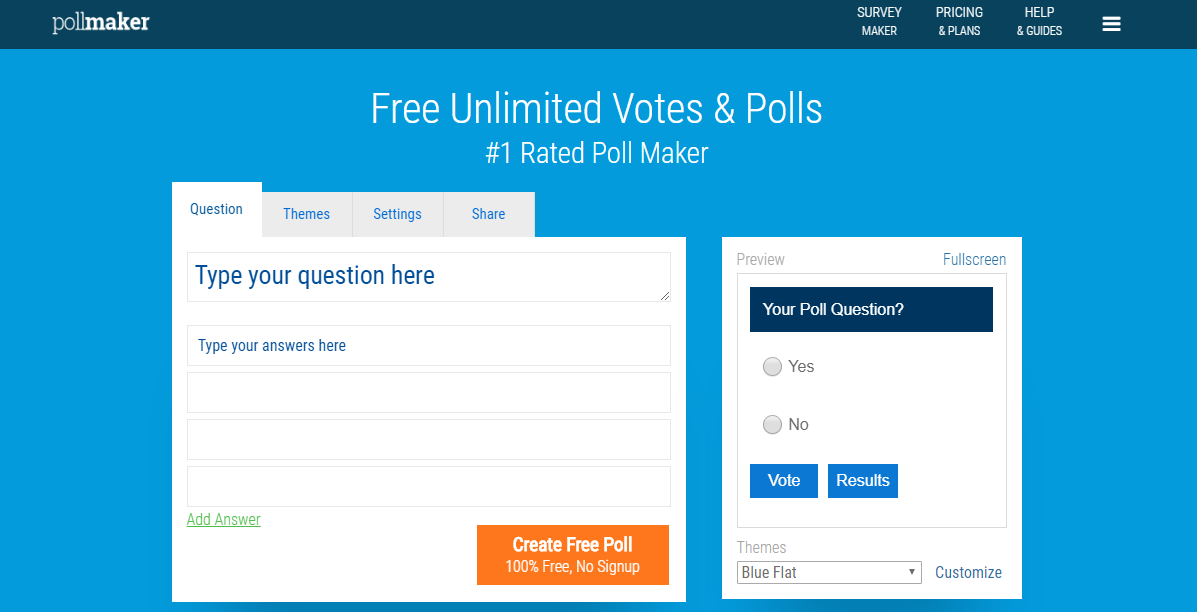The image size is (1197, 612).
Task: Select the Yes radio button
Action: coord(773,367)
